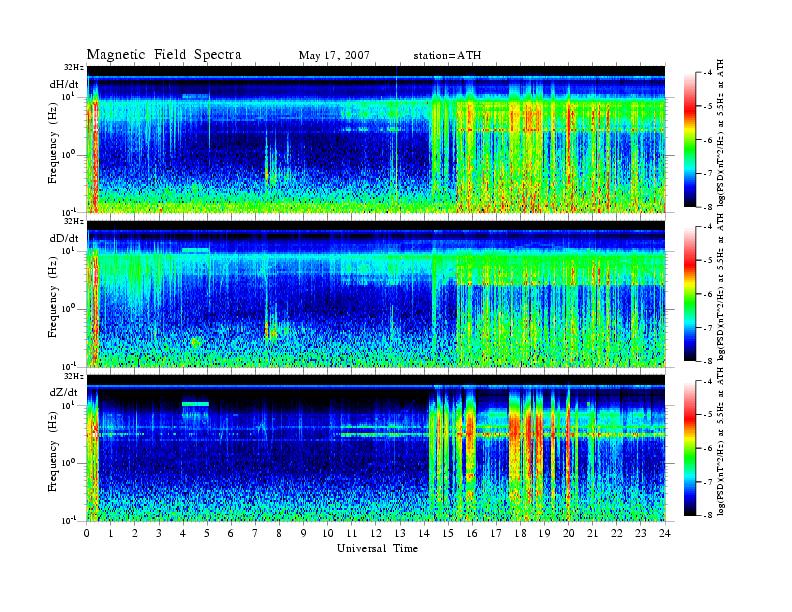Click the -6 tick on the dD/dt color bar
The height and width of the screenshot is (612, 792).
point(708,294)
